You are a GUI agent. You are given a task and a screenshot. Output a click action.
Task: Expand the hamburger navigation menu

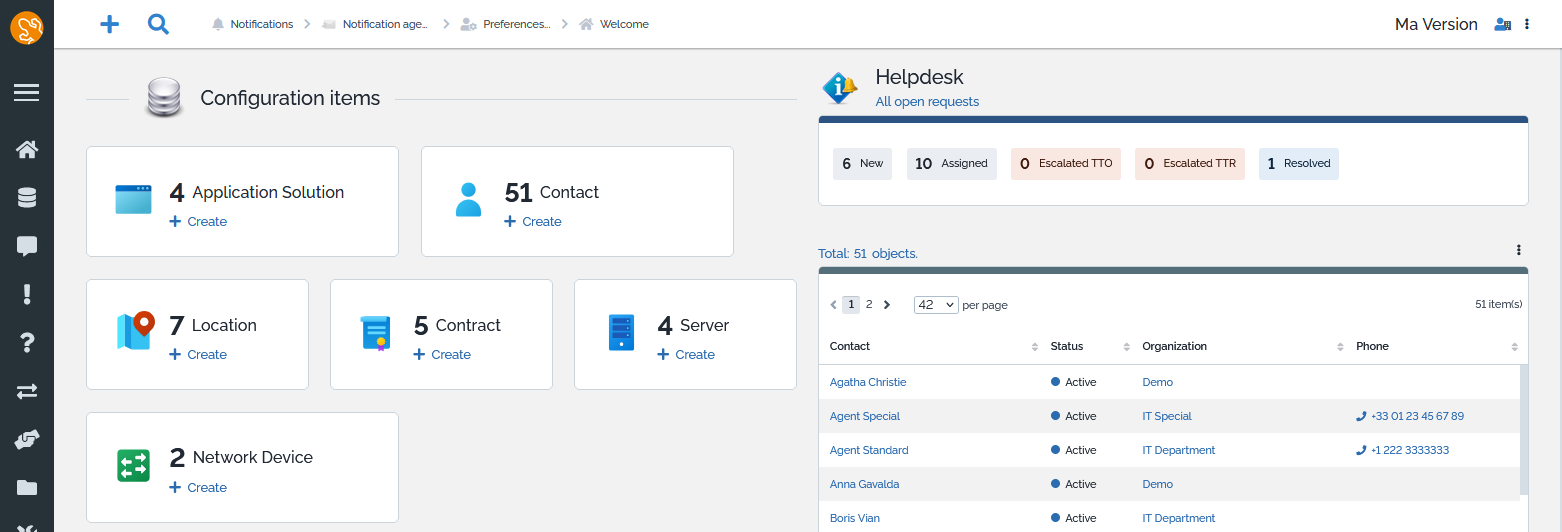[27, 93]
